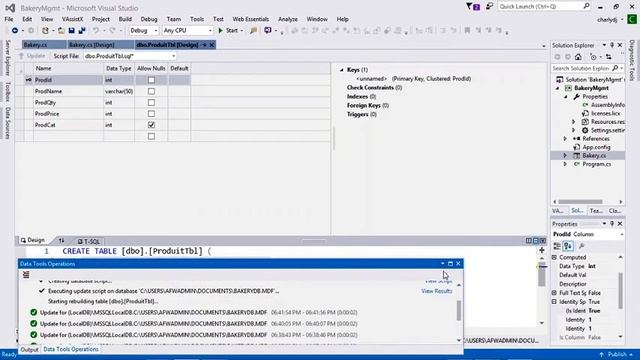Click the Publish button in the status bar
The width and height of the screenshot is (640, 360).
click(x=617, y=354)
